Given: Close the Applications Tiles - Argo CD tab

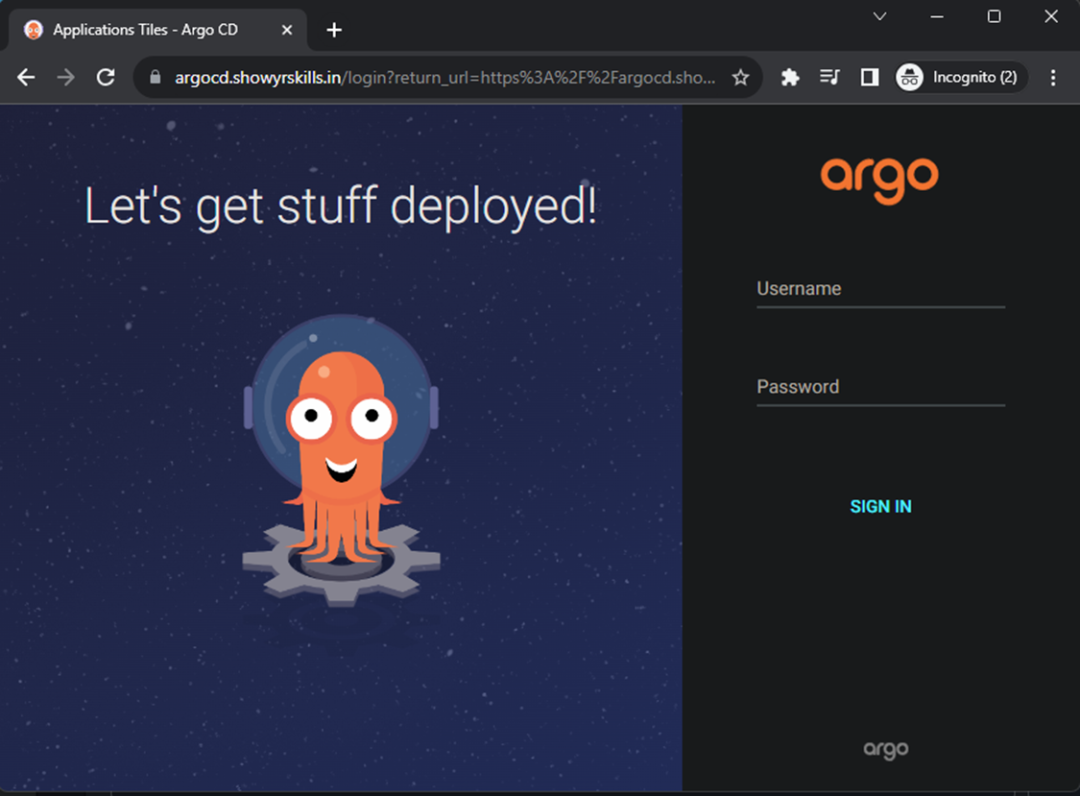Looking at the screenshot, I should pyautogui.click(x=287, y=30).
